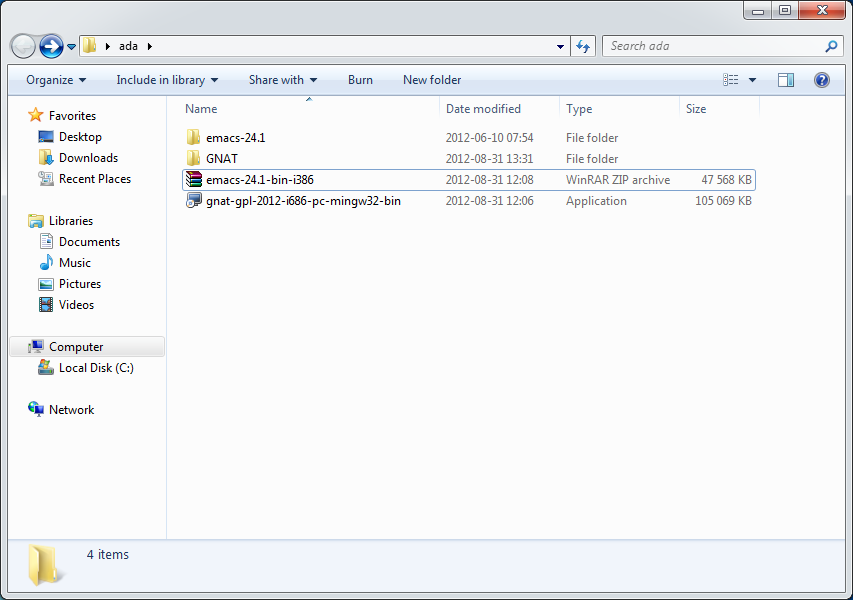Open Network in navigation pane

71,410
